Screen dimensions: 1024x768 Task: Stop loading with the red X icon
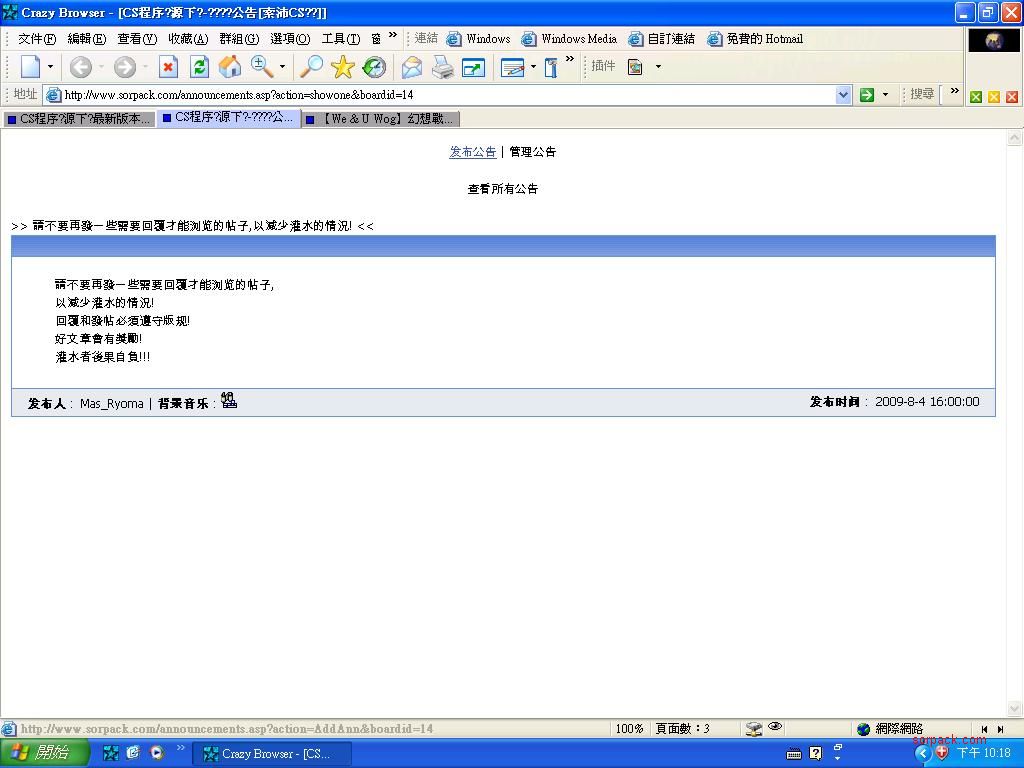[x=168, y=67]
